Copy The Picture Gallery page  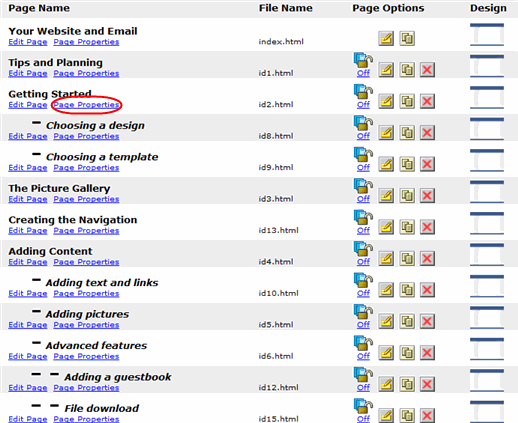[x=407, y=195]
